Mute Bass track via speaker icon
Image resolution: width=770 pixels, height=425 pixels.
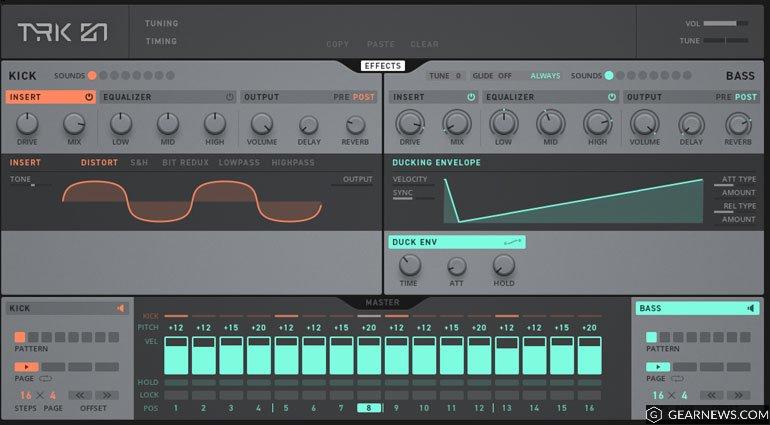(x=750, y=309)
